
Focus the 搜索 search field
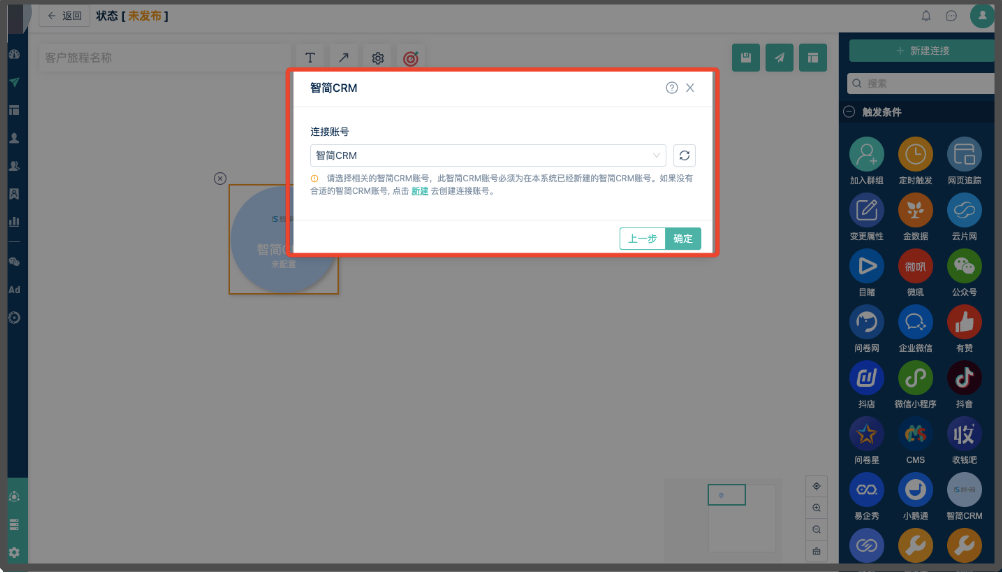click(921, 83)
